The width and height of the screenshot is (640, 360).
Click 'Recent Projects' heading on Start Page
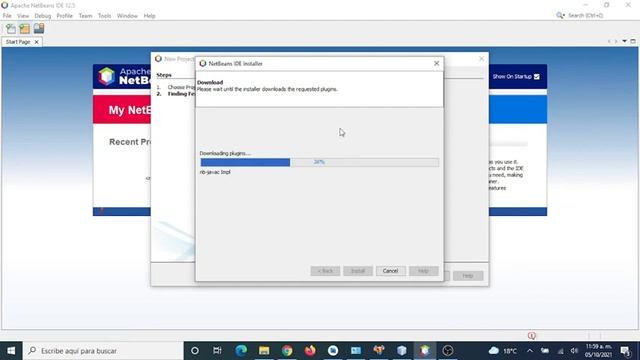[130, 142]
